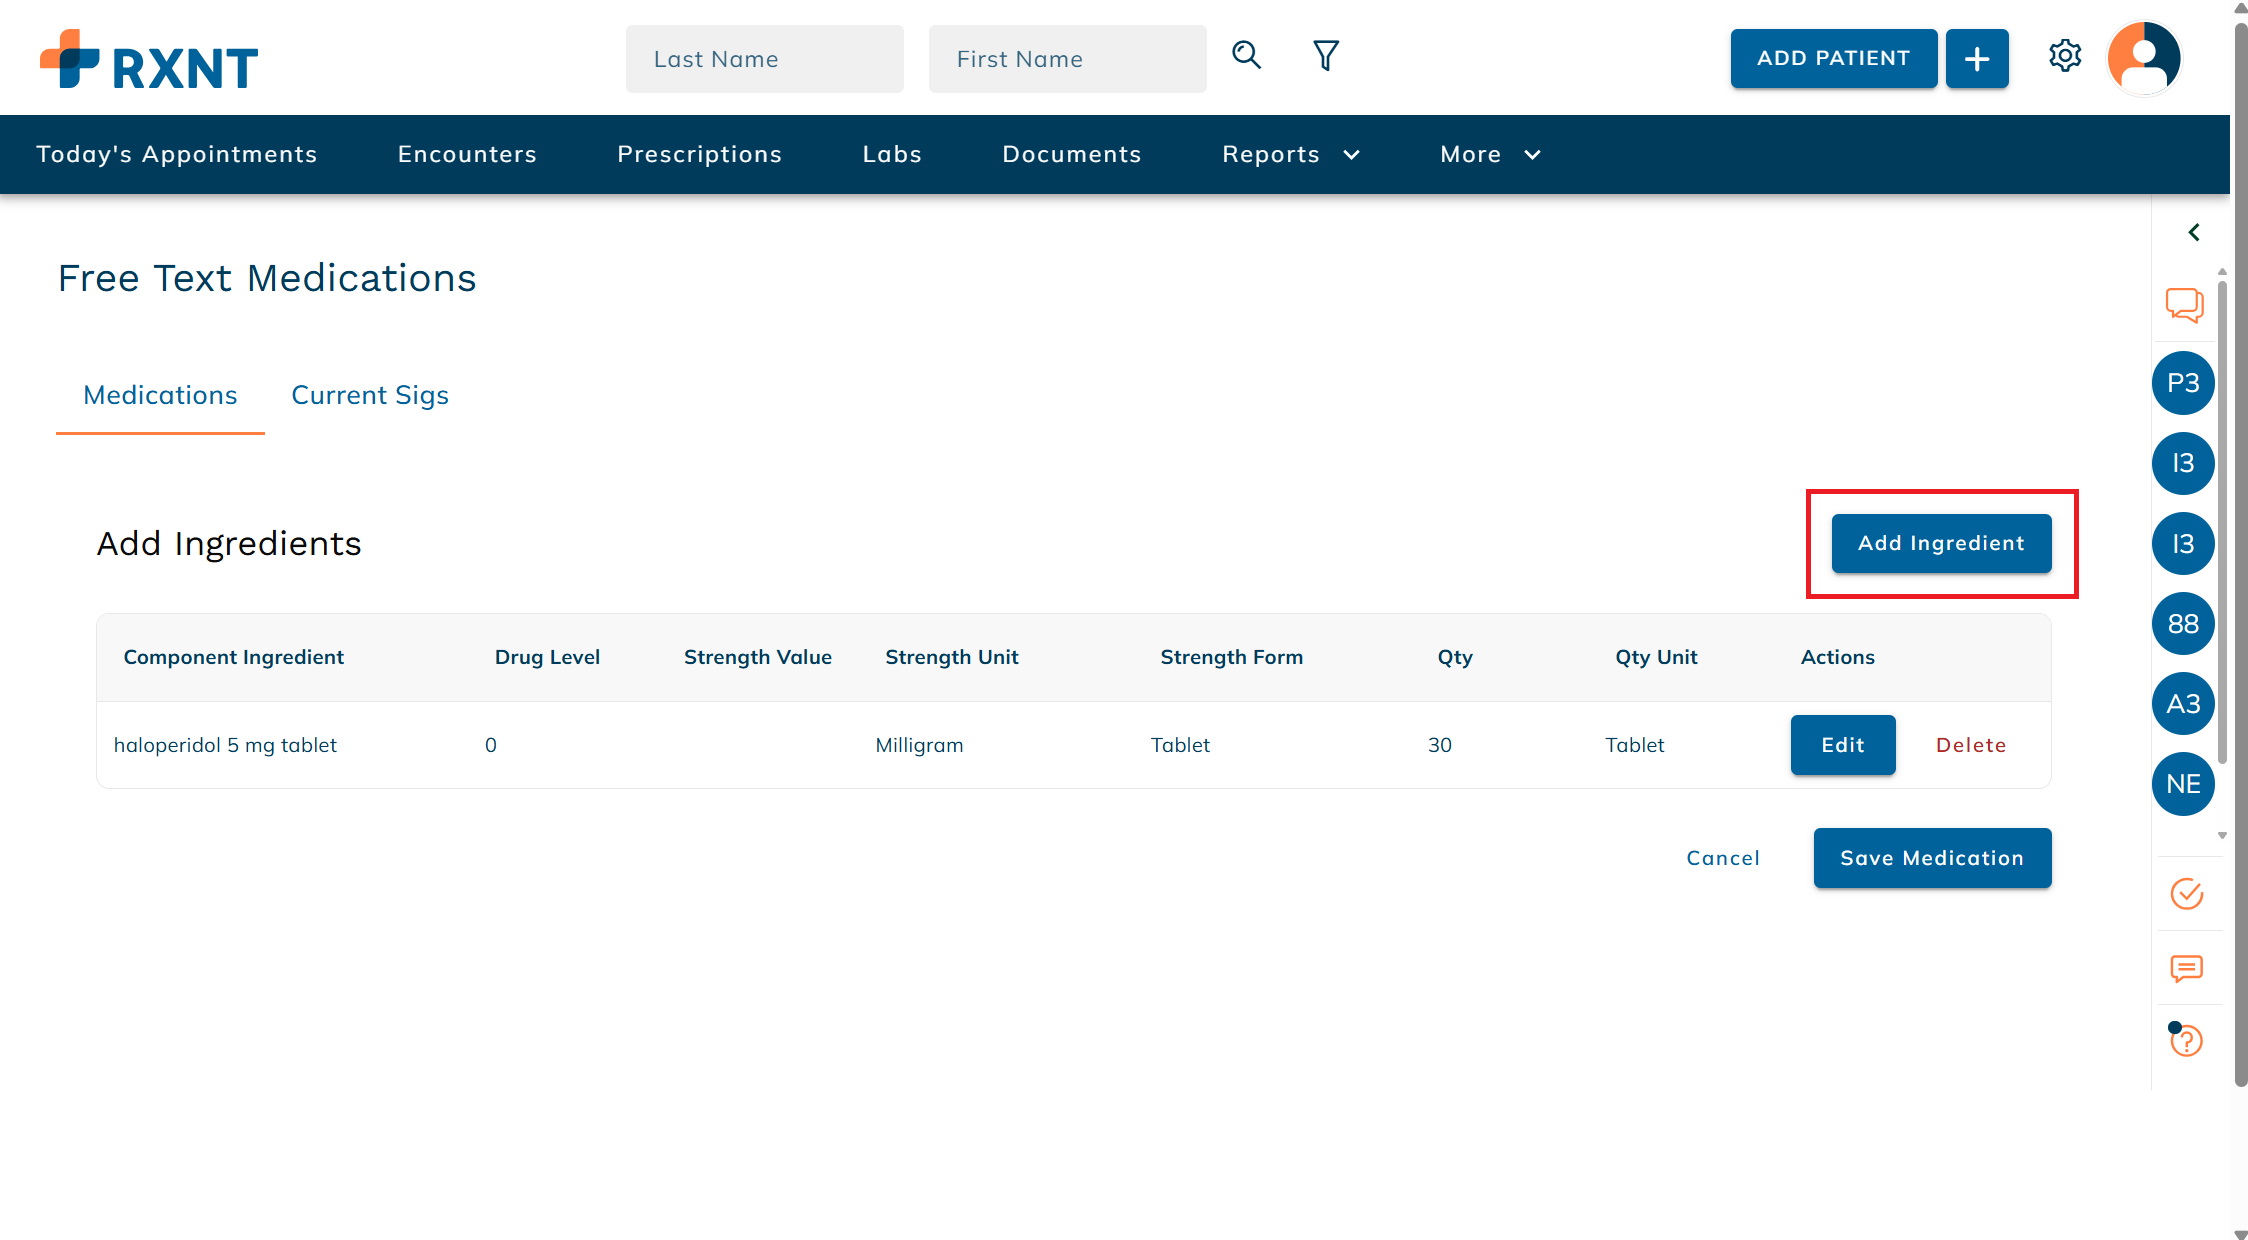Click the tasks checkmark icon in sidebar
The image size is (2248, 1240).
[2185, 895]
